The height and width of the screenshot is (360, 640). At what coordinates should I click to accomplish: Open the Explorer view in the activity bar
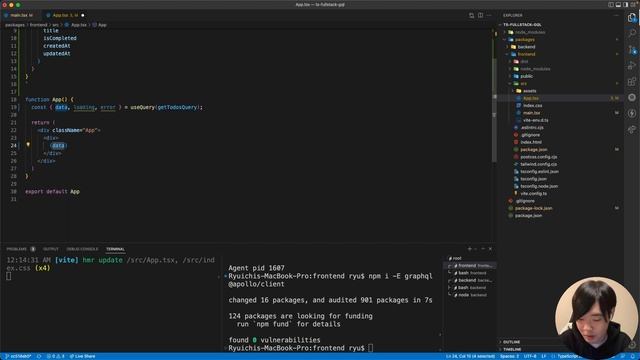click(x=632, y=18)
